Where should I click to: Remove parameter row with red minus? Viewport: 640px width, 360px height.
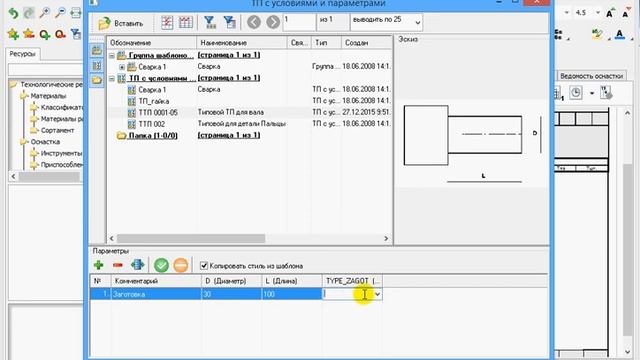(118, 265)
